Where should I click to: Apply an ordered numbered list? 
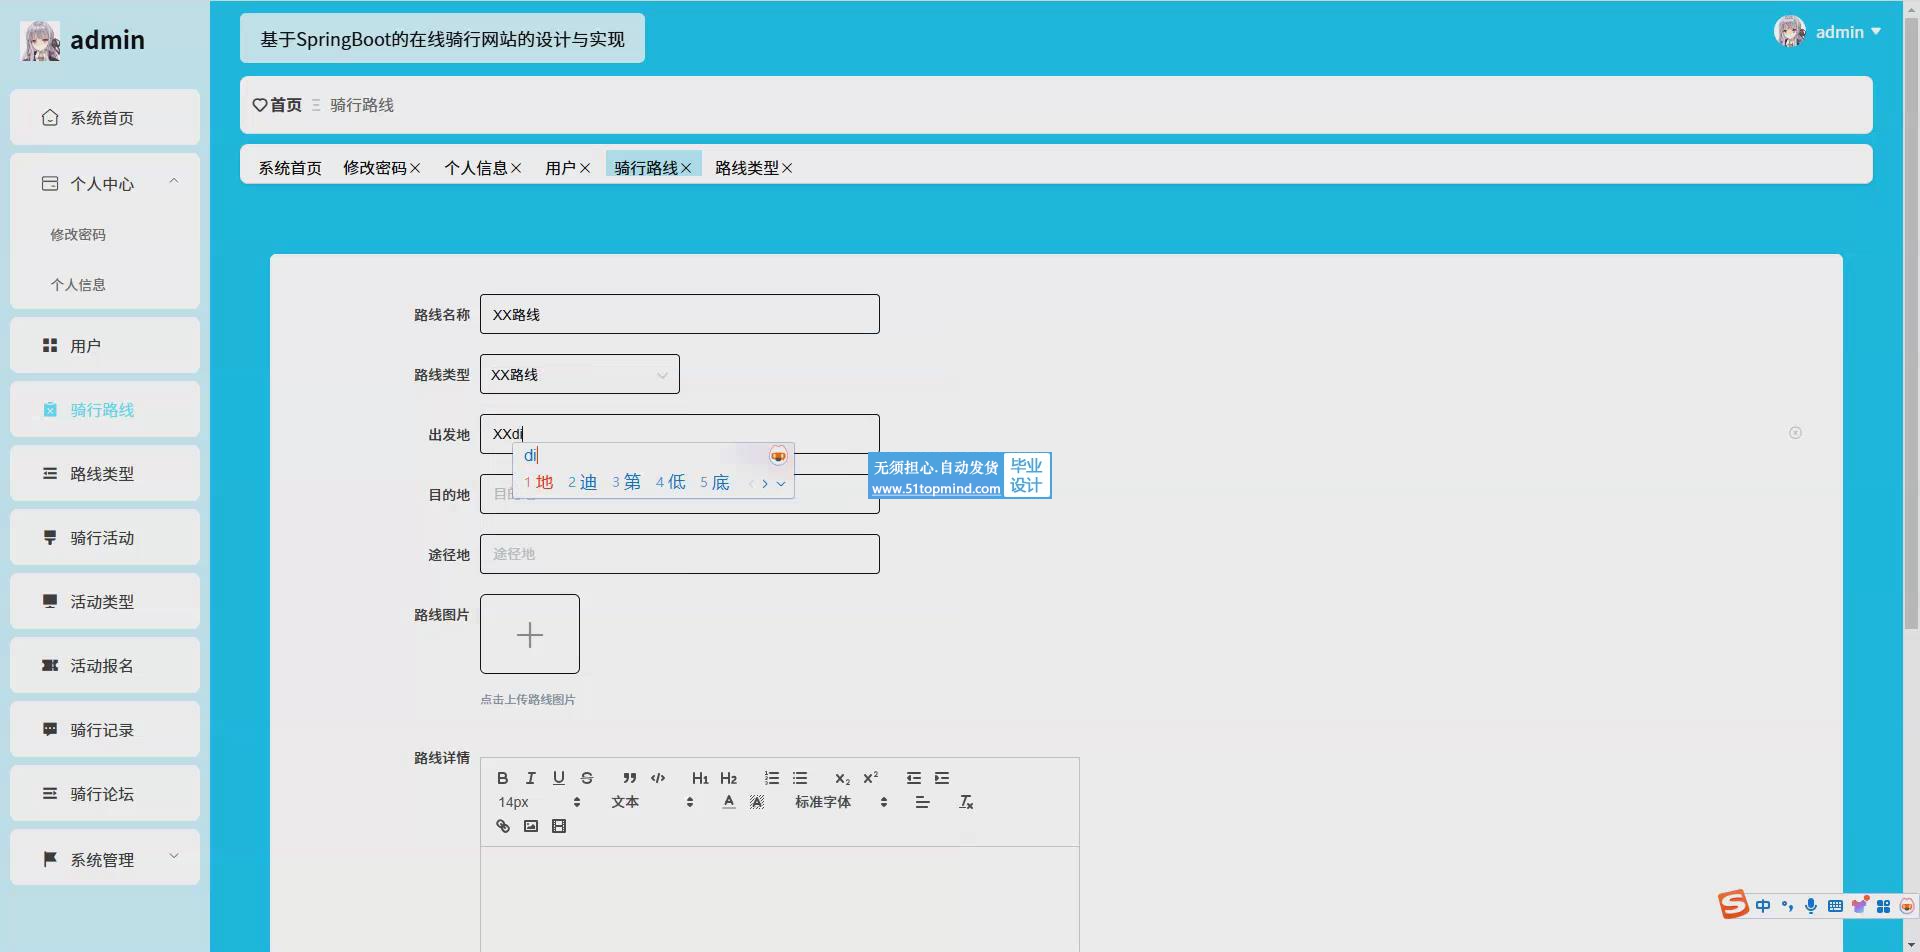[x=772, y=778]
